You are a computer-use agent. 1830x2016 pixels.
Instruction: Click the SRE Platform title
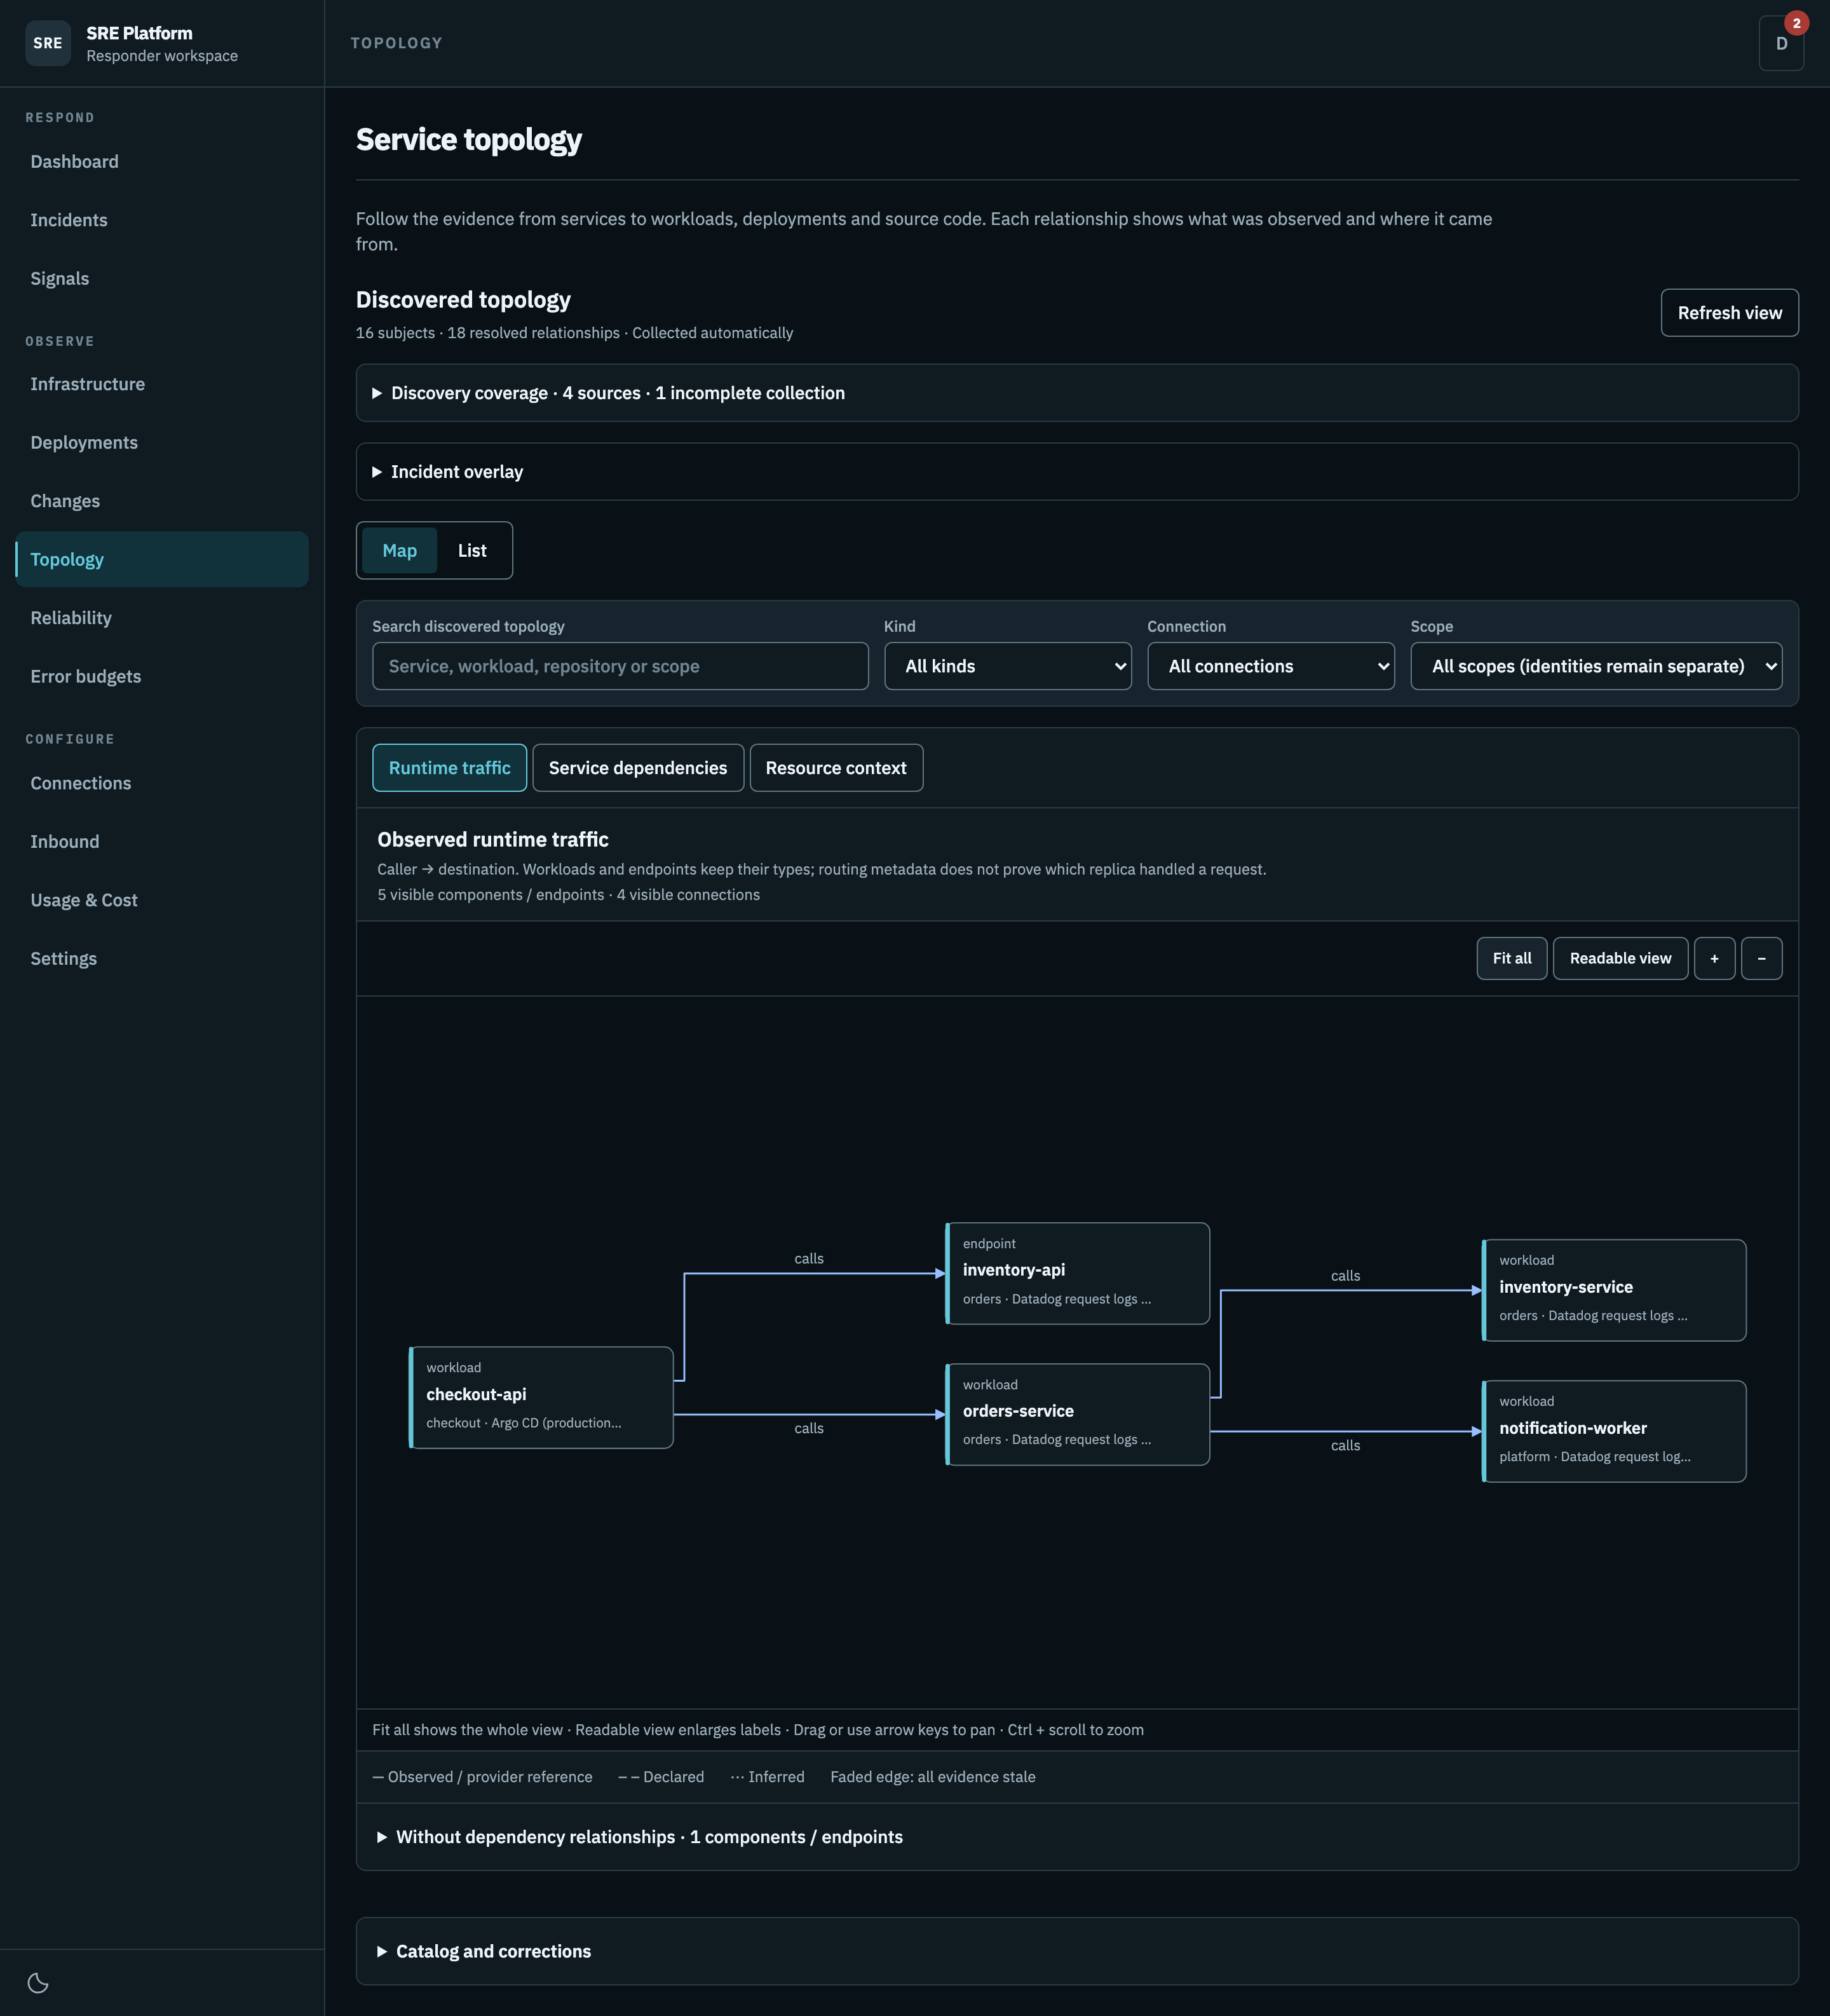(x=139, y=33)
